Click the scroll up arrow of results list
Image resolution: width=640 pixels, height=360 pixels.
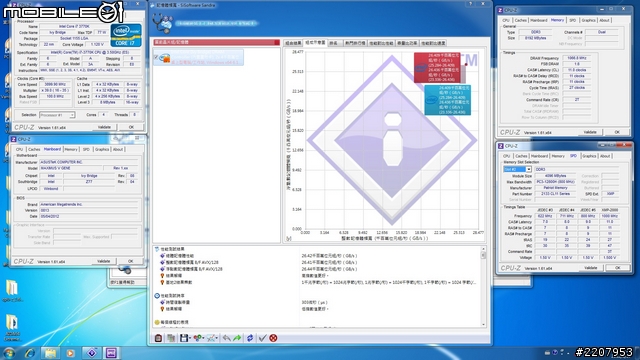(484, 249)
